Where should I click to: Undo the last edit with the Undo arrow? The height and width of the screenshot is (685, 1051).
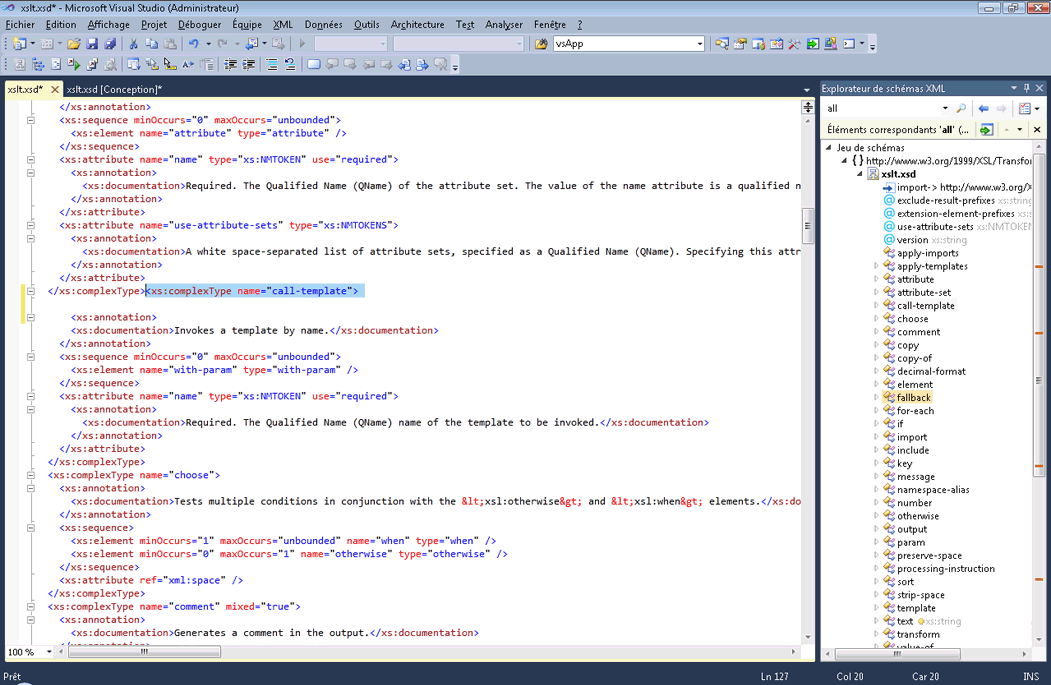194,44
